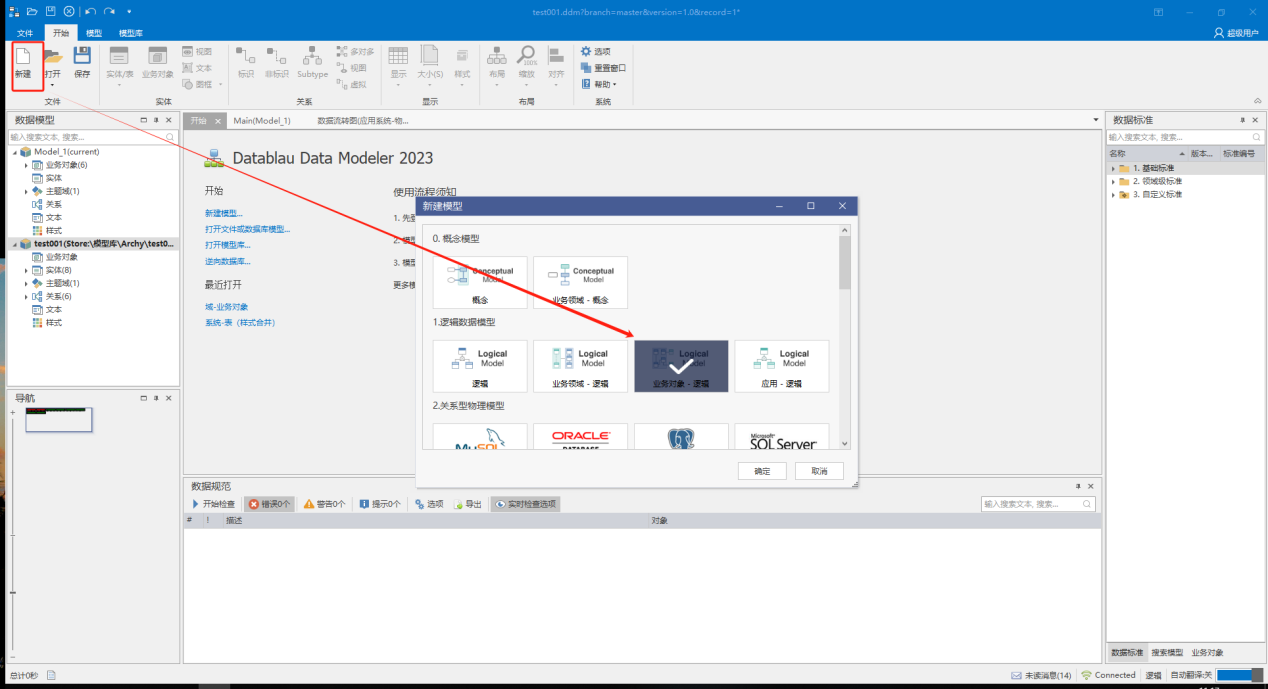Click the undo arrow in the title bar
Viewport: 1268px width, 689px height.
[90, 11]
